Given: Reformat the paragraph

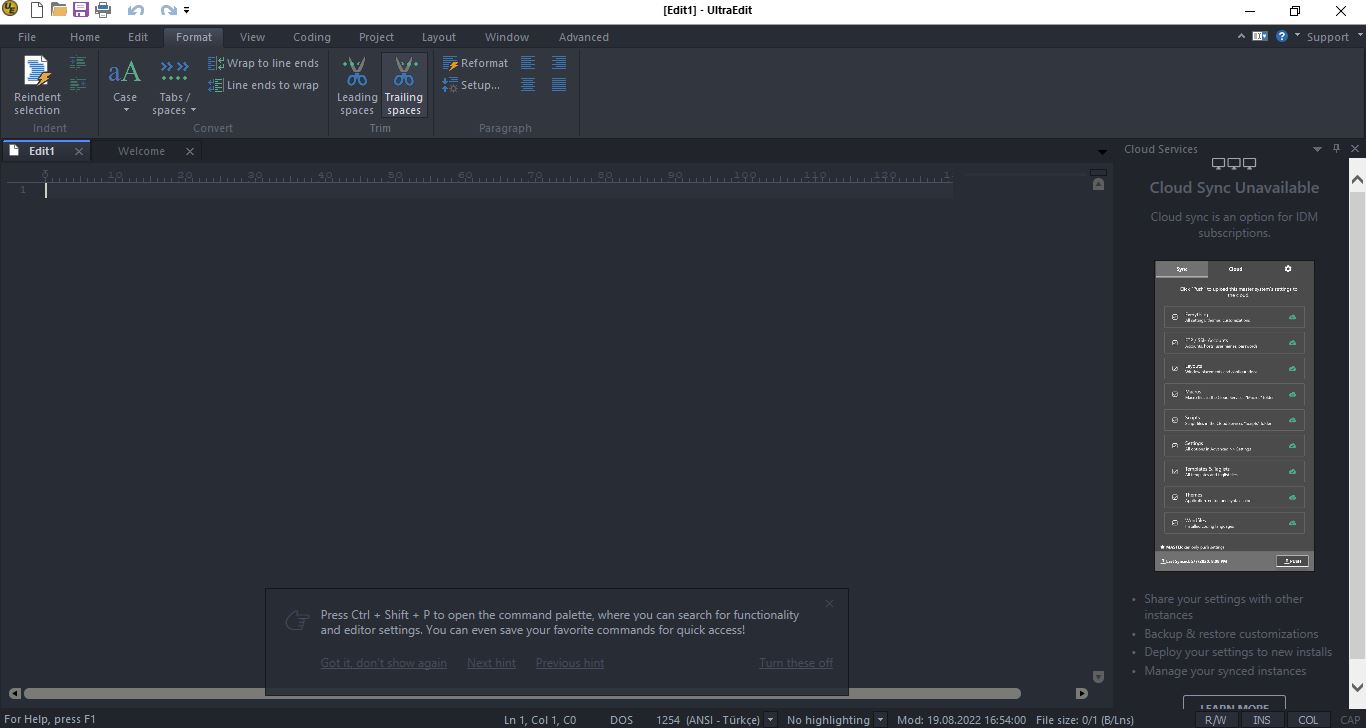Looking at the screenshot, I should (x=476, y=63).
